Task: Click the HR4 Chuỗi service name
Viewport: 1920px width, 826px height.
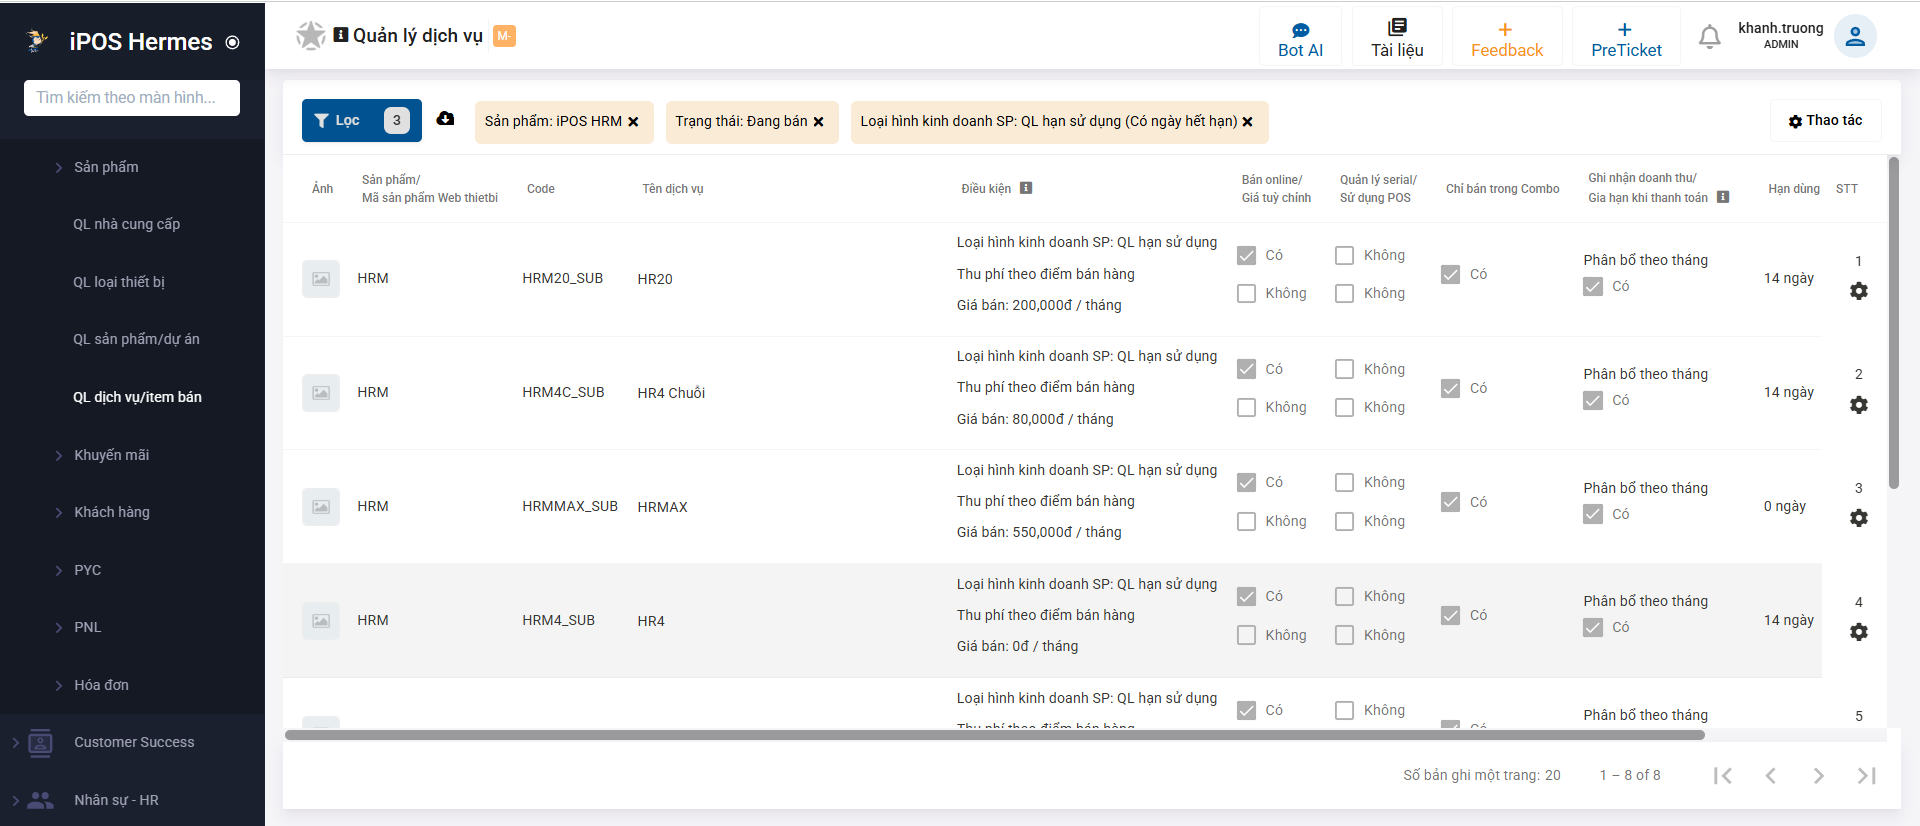Action: coord(671,393)
